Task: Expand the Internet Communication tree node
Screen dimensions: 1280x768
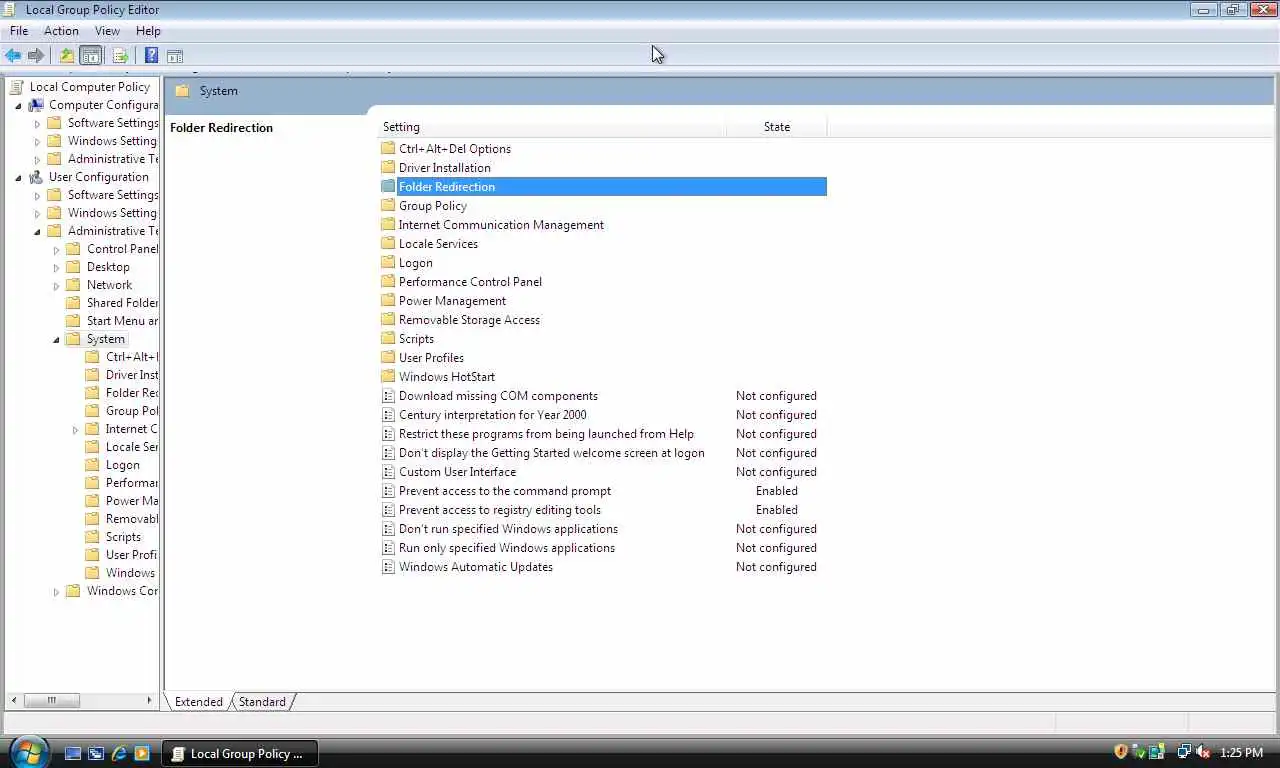Action: pos(76,429)
